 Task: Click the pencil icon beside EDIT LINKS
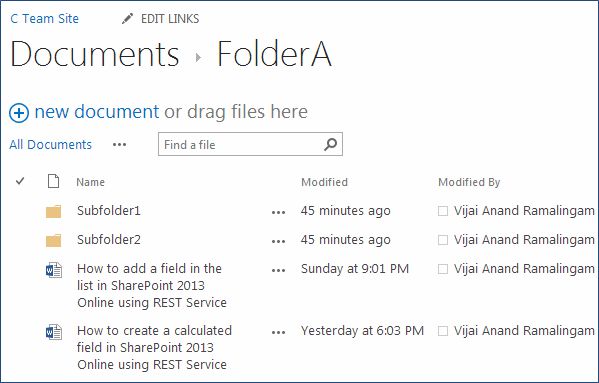pyautogui.click(x=128, y=19)
